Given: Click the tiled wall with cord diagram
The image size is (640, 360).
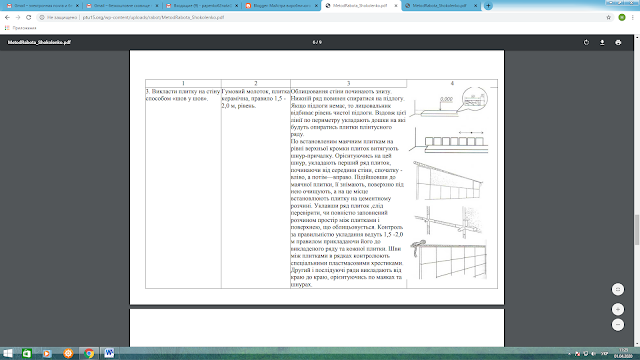Looking at the screenshot, I should click(448, 180).
